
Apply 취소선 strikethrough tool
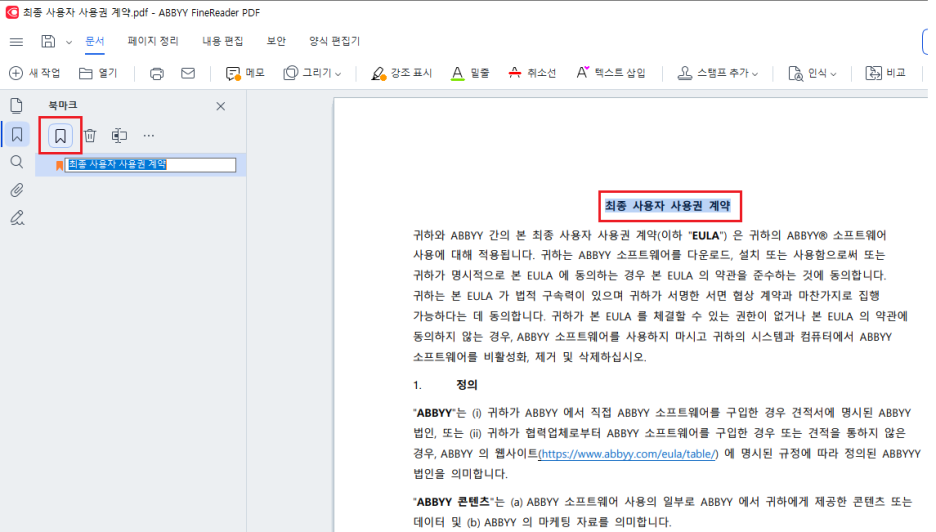coord(532,73)
